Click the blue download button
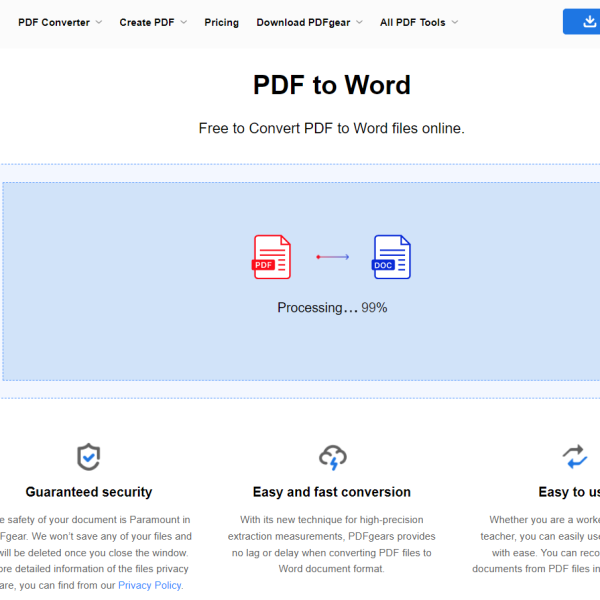 [582, 22]
